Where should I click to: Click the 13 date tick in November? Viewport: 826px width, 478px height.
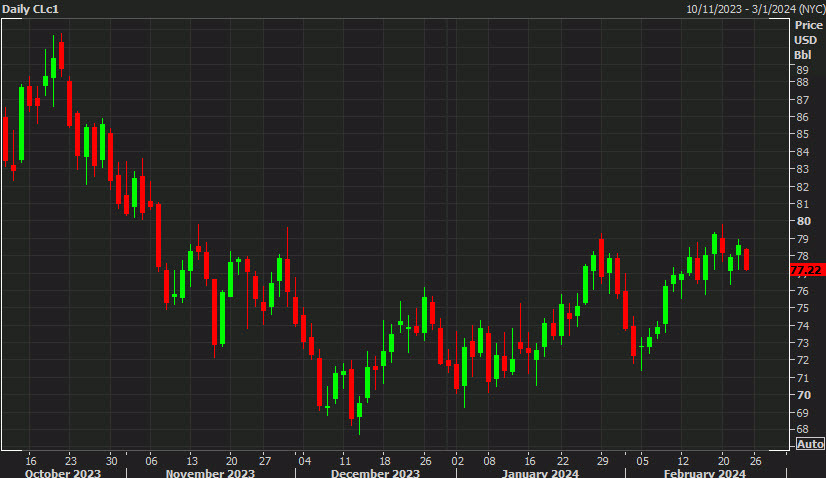[192, 461]
